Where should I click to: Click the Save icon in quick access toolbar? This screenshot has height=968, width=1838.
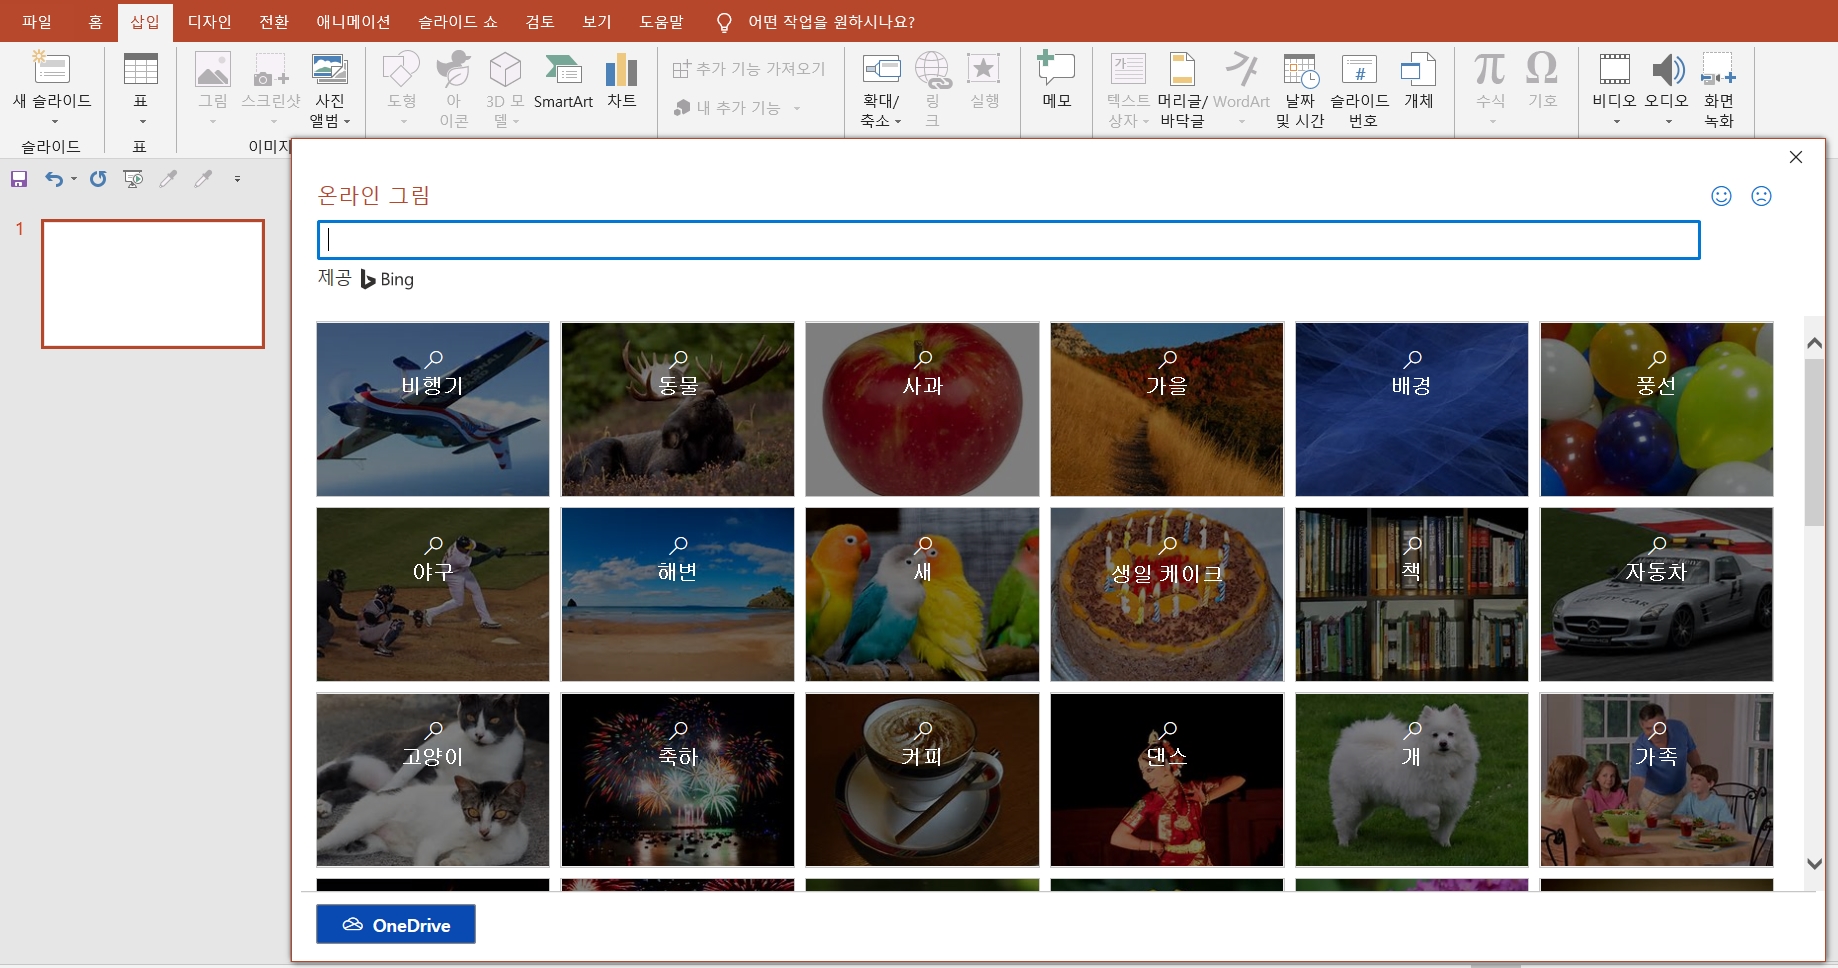(x=19, y=179)
